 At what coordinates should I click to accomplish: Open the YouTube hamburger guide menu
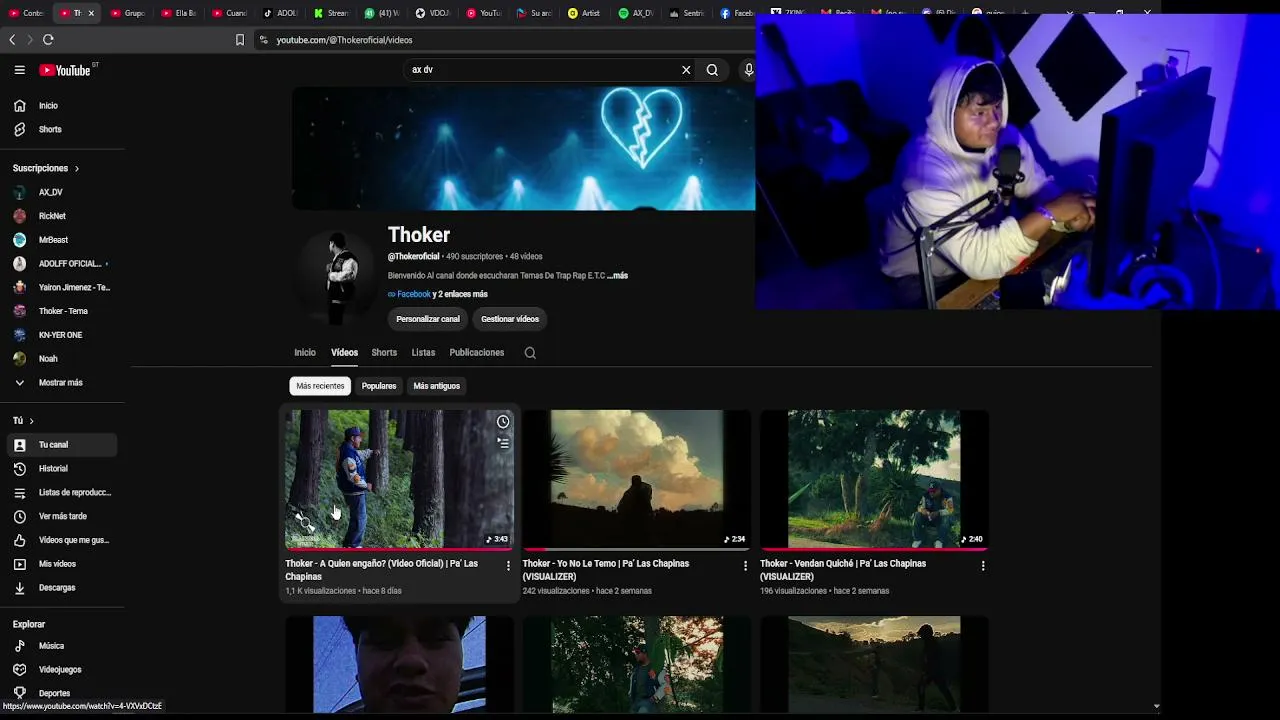coord(19,70)
